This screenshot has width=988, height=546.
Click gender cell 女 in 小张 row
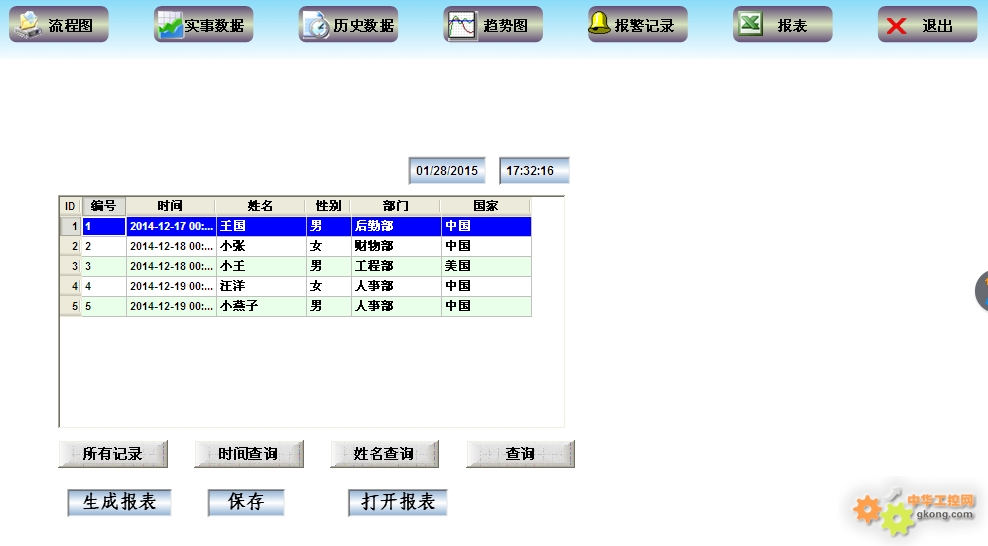coord(328,246)
